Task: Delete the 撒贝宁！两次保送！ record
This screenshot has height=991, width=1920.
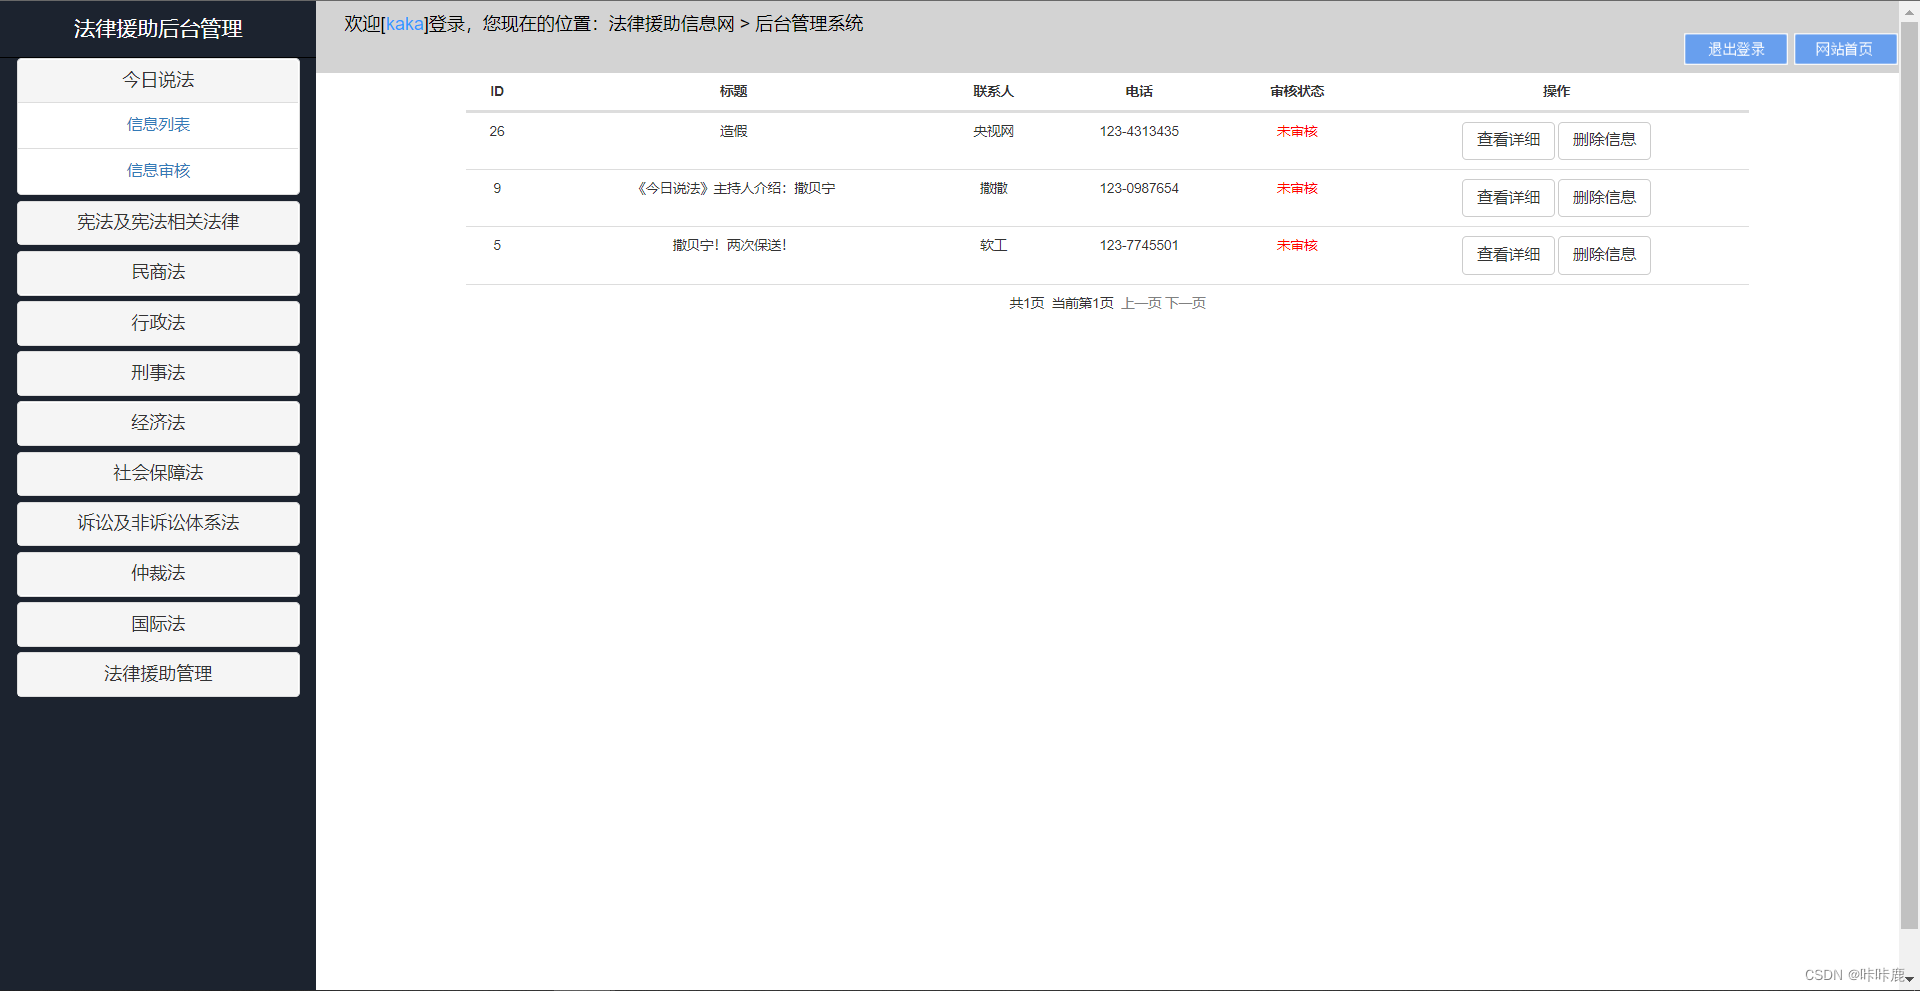Action: (1604, 255)
